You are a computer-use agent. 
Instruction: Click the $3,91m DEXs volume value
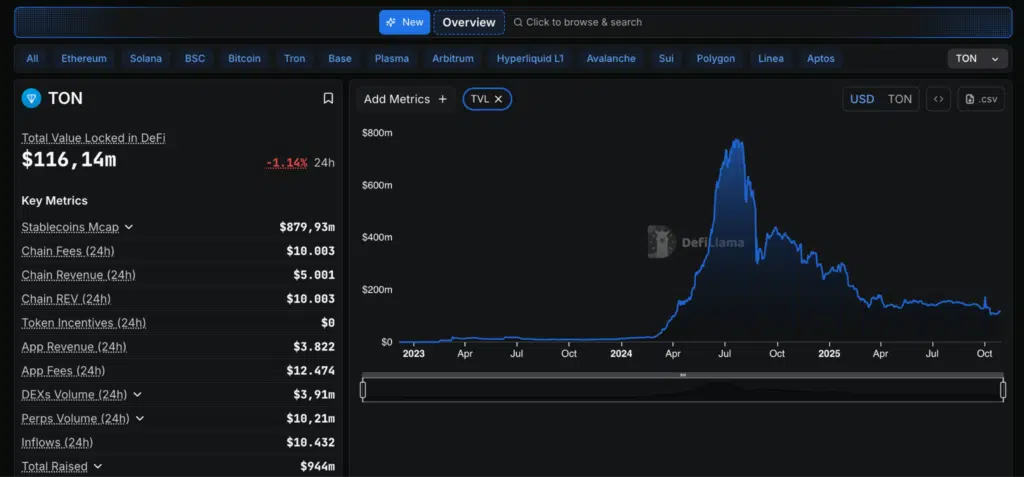(314, 395)
